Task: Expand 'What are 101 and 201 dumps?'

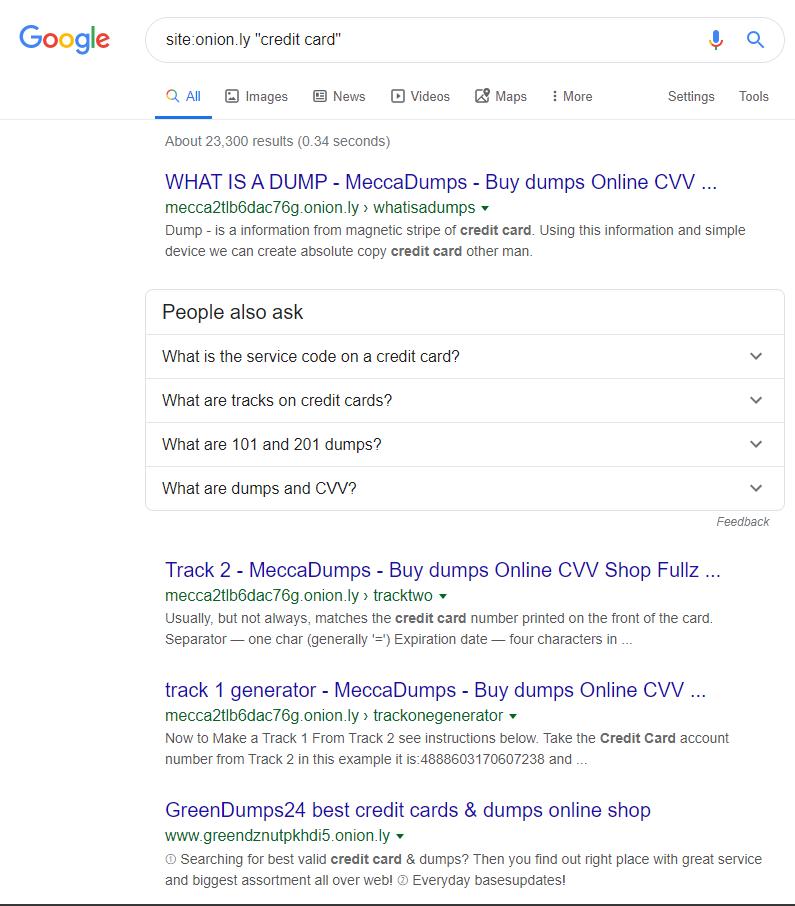Action: tap(465, 444)
